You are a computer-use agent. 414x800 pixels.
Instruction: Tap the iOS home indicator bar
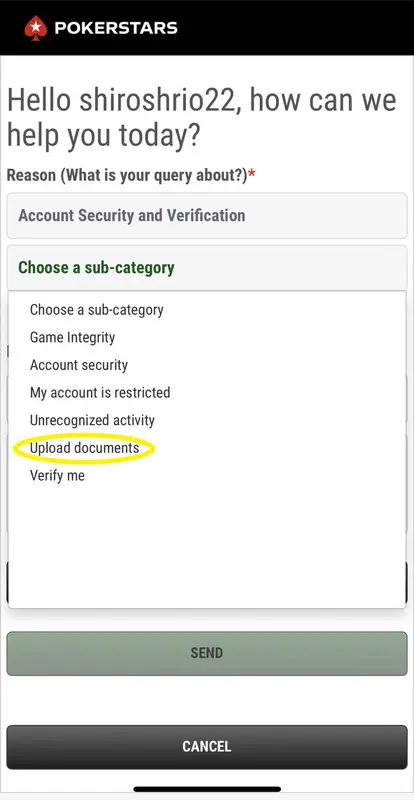[207, 789]
